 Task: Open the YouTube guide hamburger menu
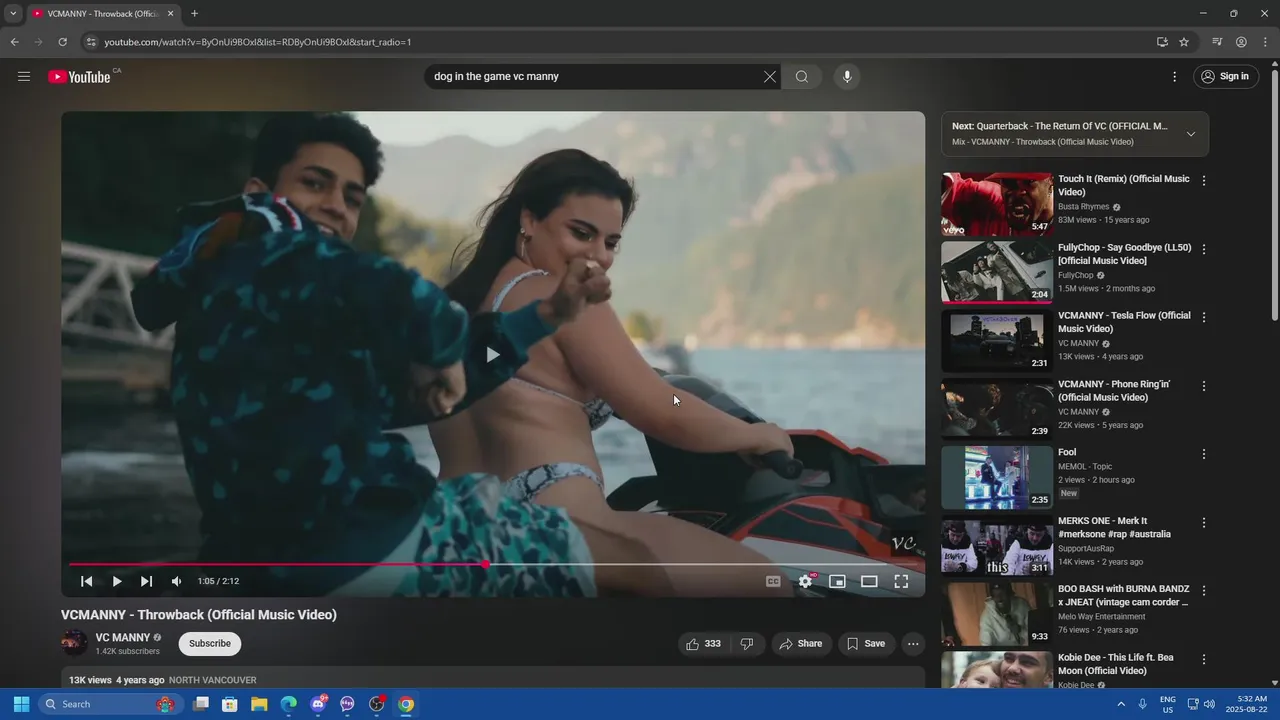click(24, 77)
